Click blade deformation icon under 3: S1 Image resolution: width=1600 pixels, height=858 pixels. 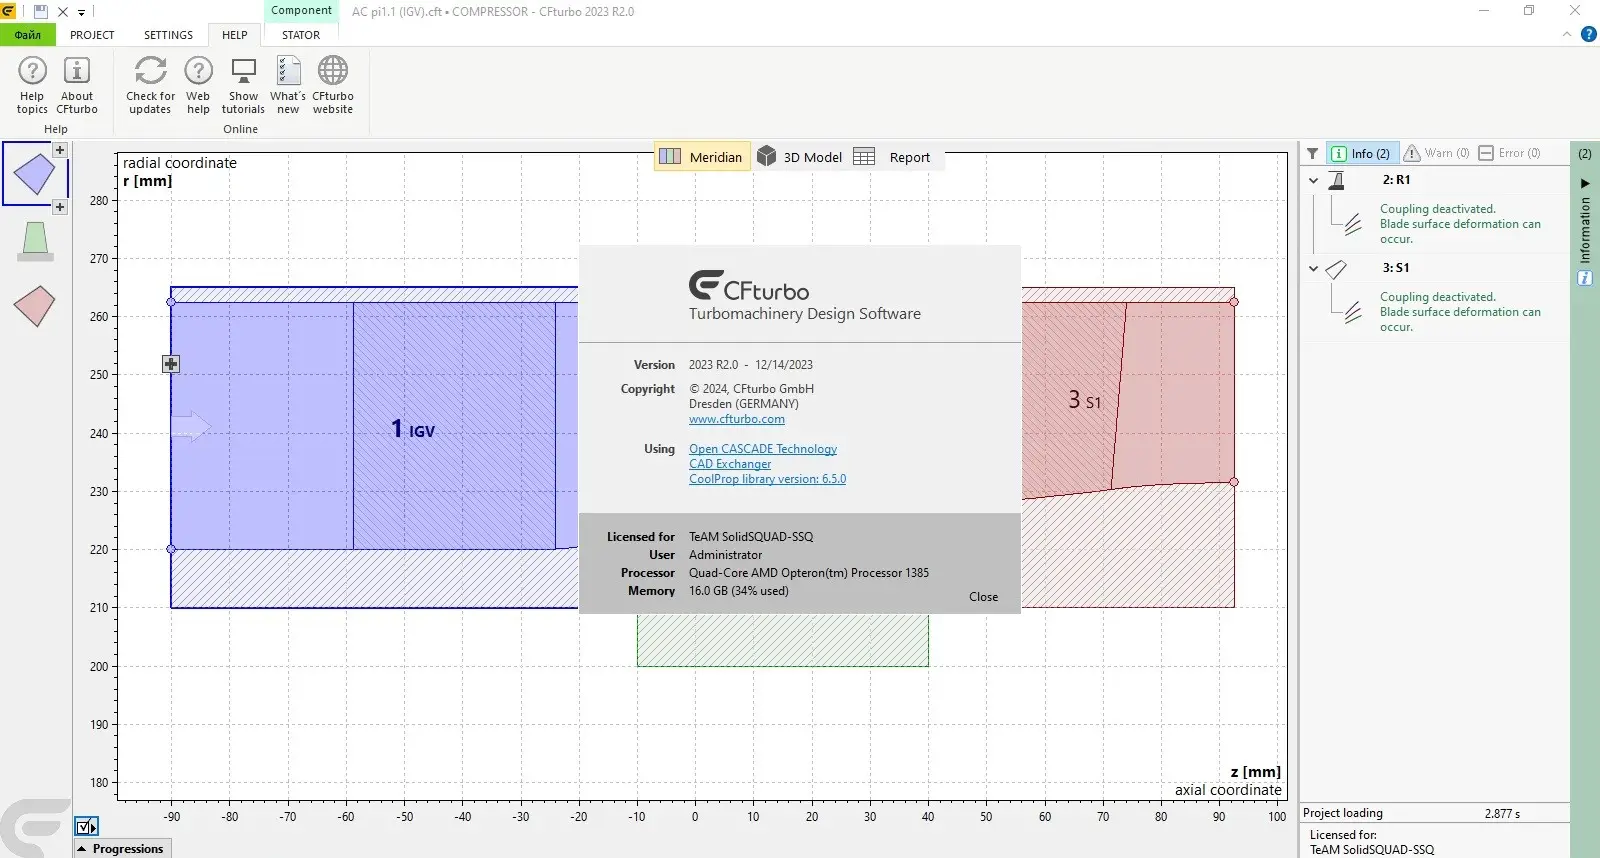[x=1353, y=313]
